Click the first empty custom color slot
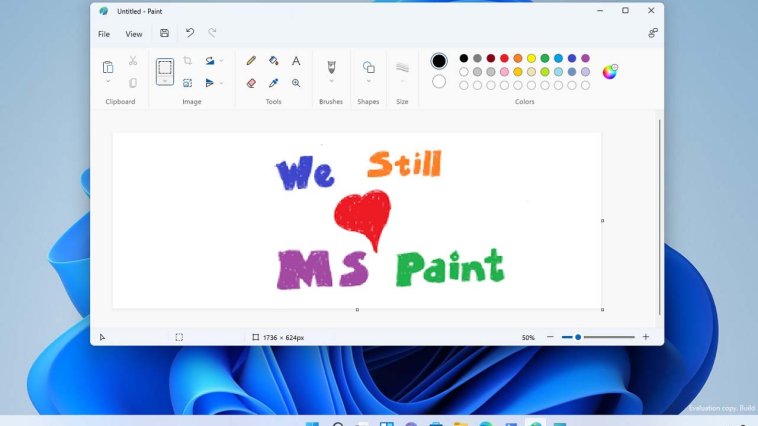This screenshot has height=426, width=758. pyautogui.click(x=464, y=85)
